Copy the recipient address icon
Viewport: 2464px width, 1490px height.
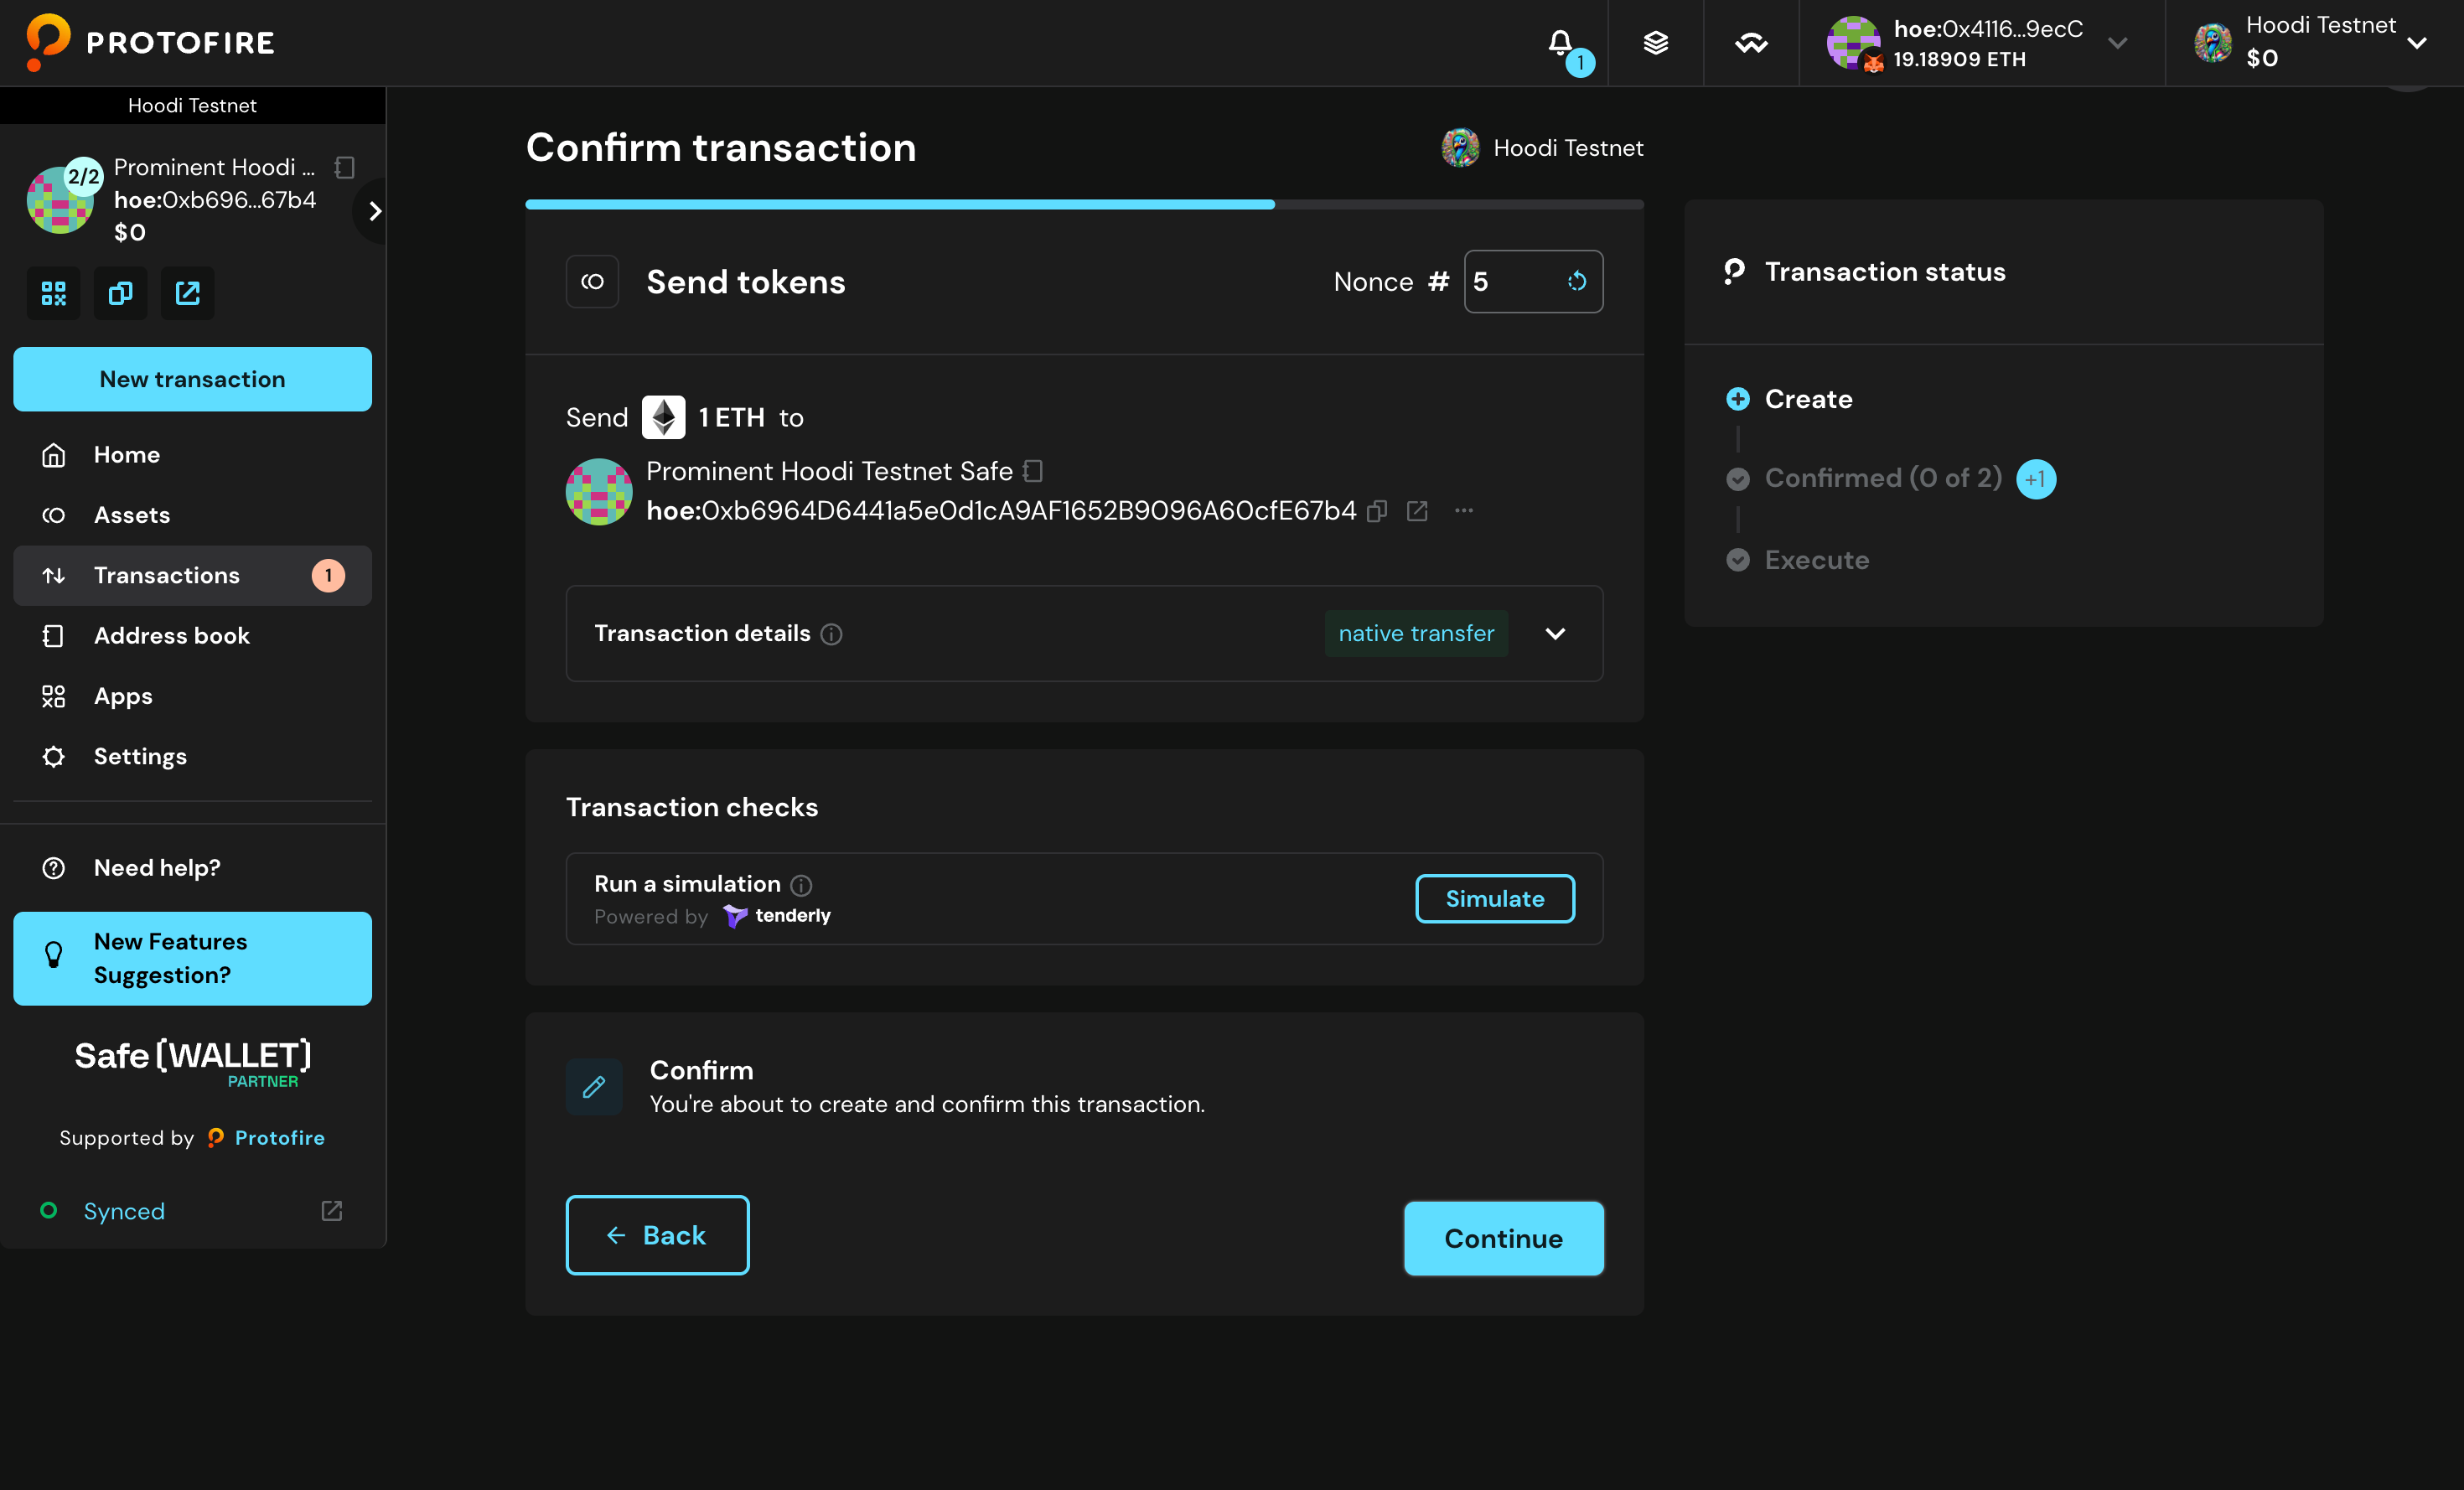(x=1377, y=511)
